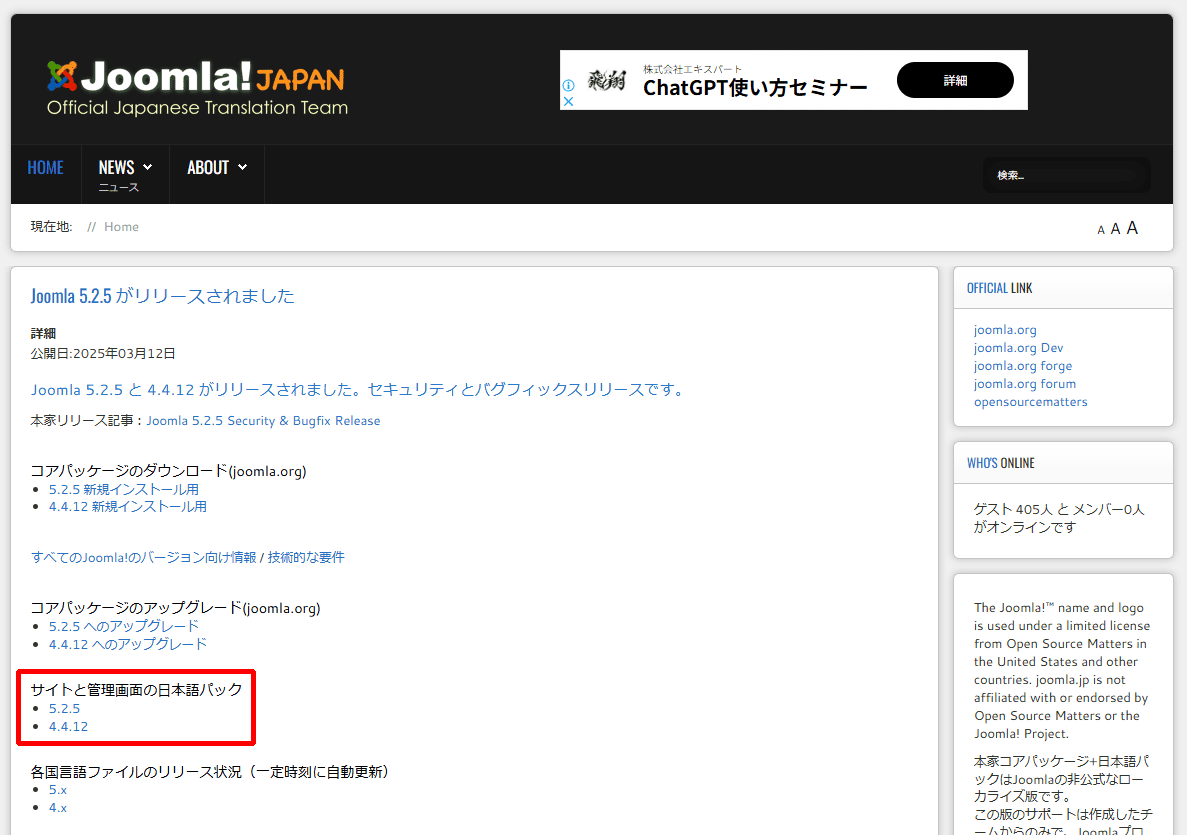
Task: Visit opensourcematters link
Action: coord(1030,402)
